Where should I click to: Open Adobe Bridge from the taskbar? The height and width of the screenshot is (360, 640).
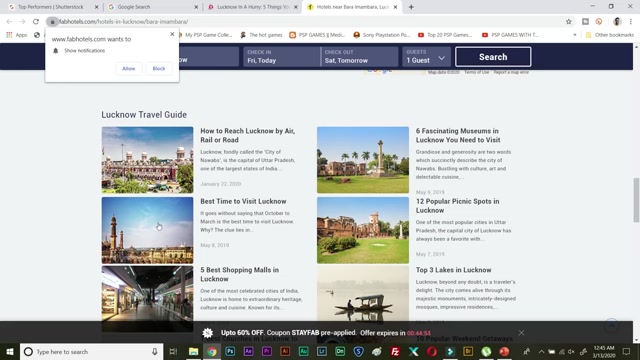tap(468, 351)
